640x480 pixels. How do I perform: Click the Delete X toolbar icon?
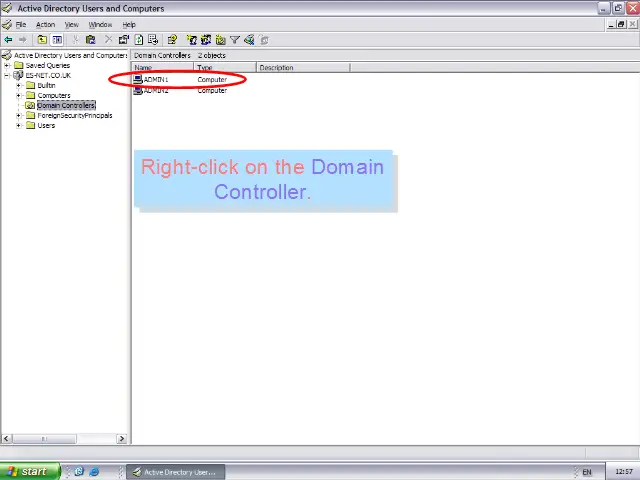pyautogui.click(x=109, y=40)
